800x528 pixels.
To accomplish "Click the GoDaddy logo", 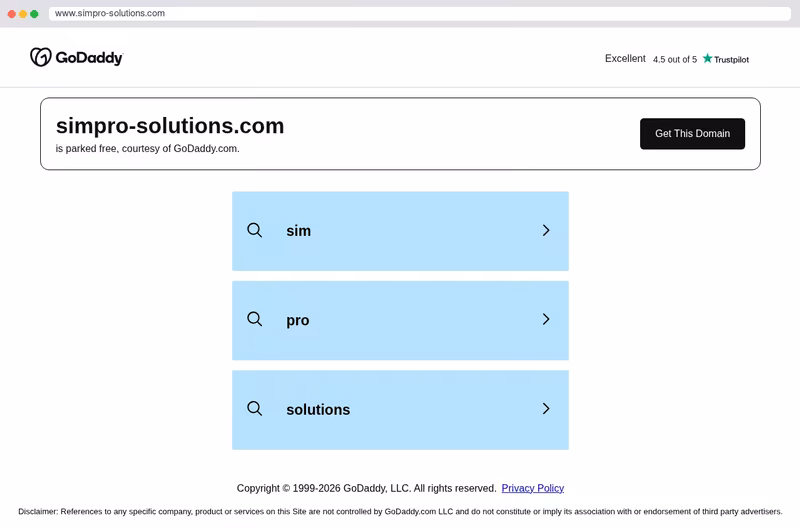I will point(77,57).
